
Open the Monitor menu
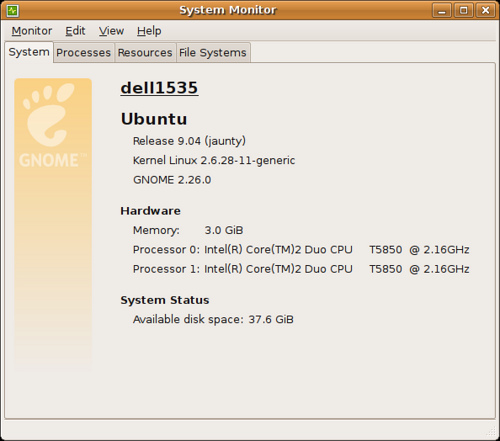pos(32,31)
